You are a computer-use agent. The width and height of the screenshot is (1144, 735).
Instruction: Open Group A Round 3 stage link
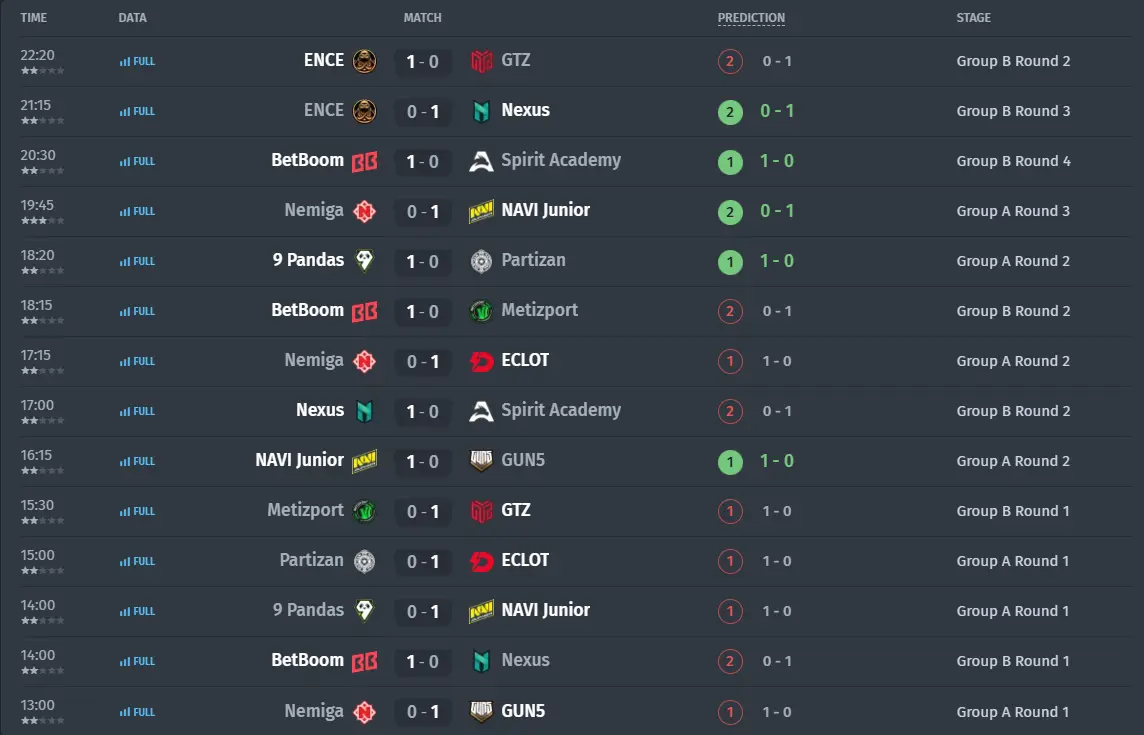click(1013, 212)
